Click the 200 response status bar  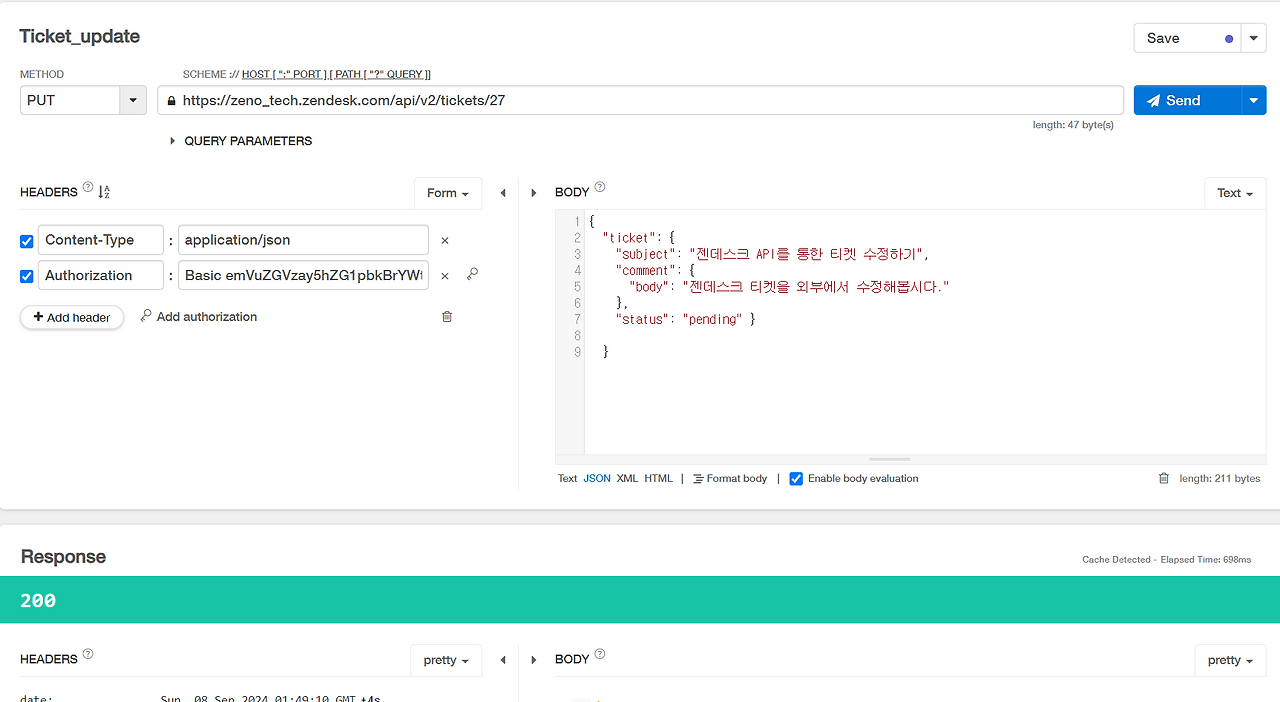click(640, 600)
